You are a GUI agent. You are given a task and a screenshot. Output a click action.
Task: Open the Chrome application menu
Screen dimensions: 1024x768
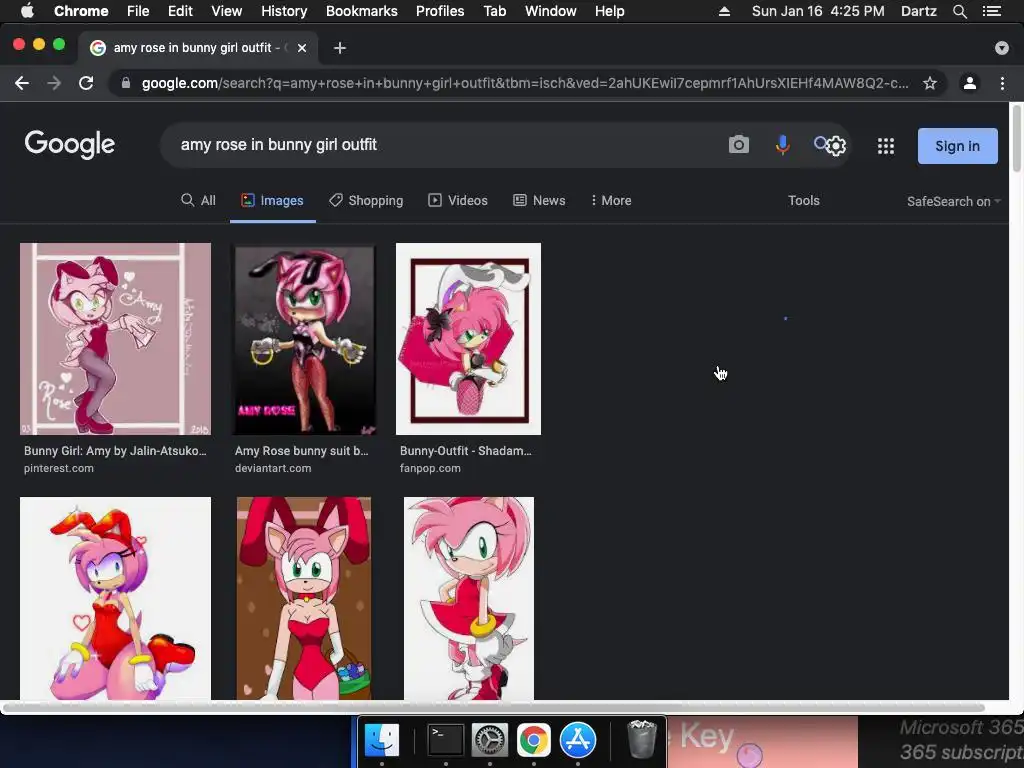coord(81,11)
